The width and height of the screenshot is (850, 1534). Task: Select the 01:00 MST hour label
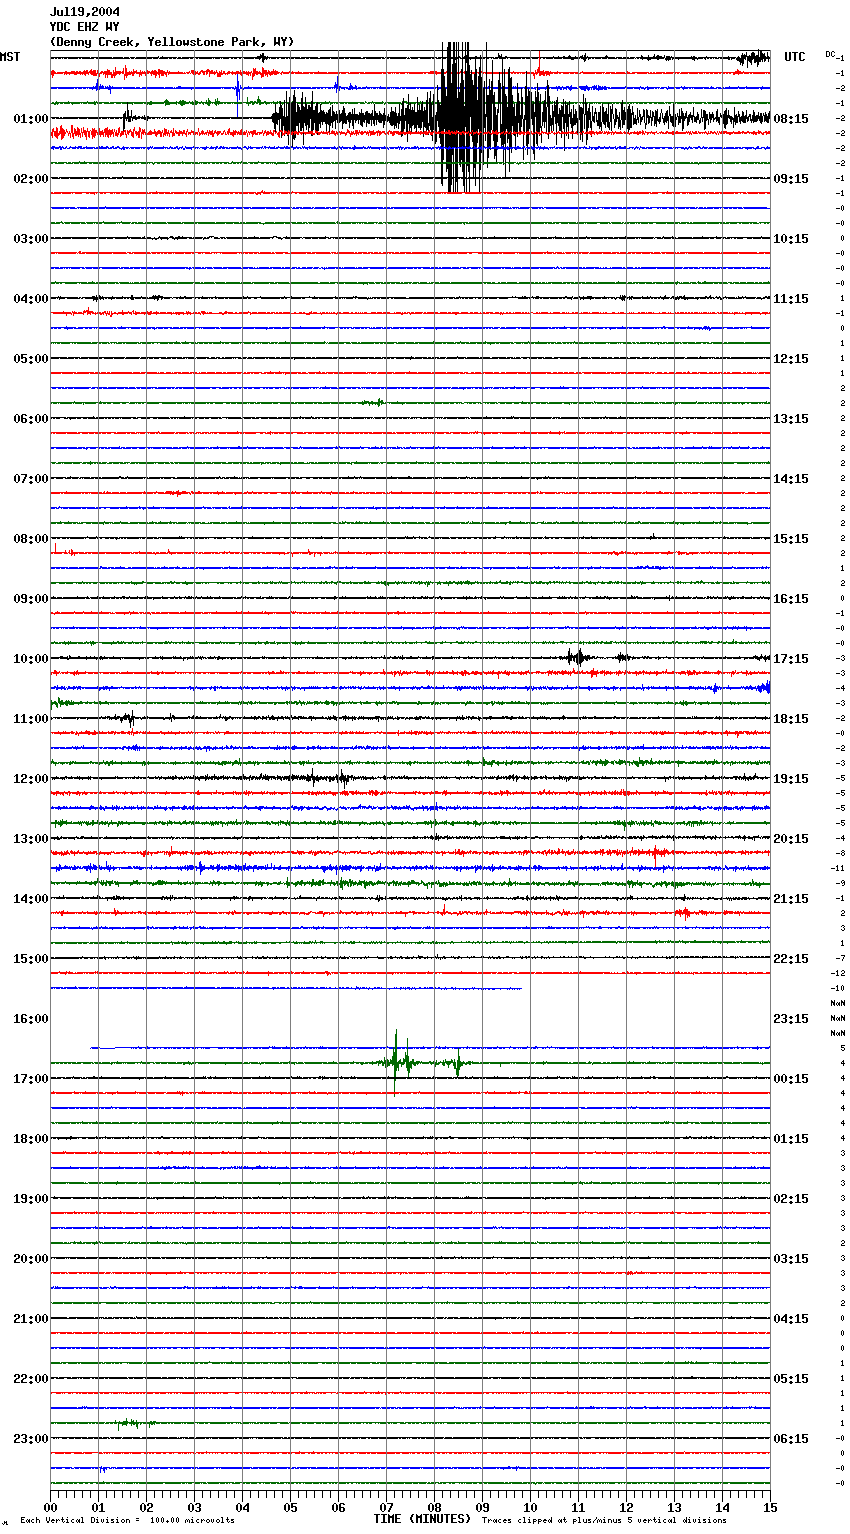pos(31,119)
